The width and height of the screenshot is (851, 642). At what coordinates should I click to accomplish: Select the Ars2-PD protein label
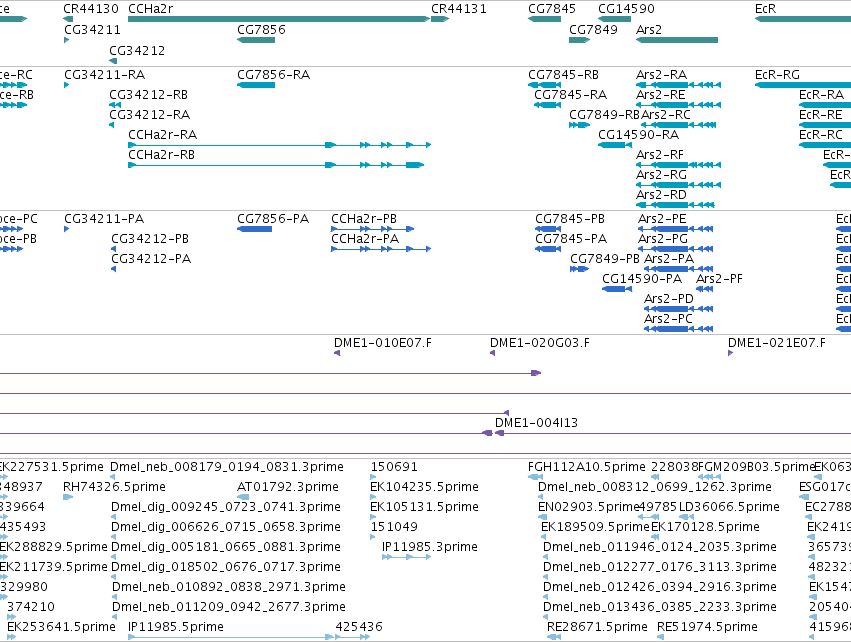click(x=669, y=299)
